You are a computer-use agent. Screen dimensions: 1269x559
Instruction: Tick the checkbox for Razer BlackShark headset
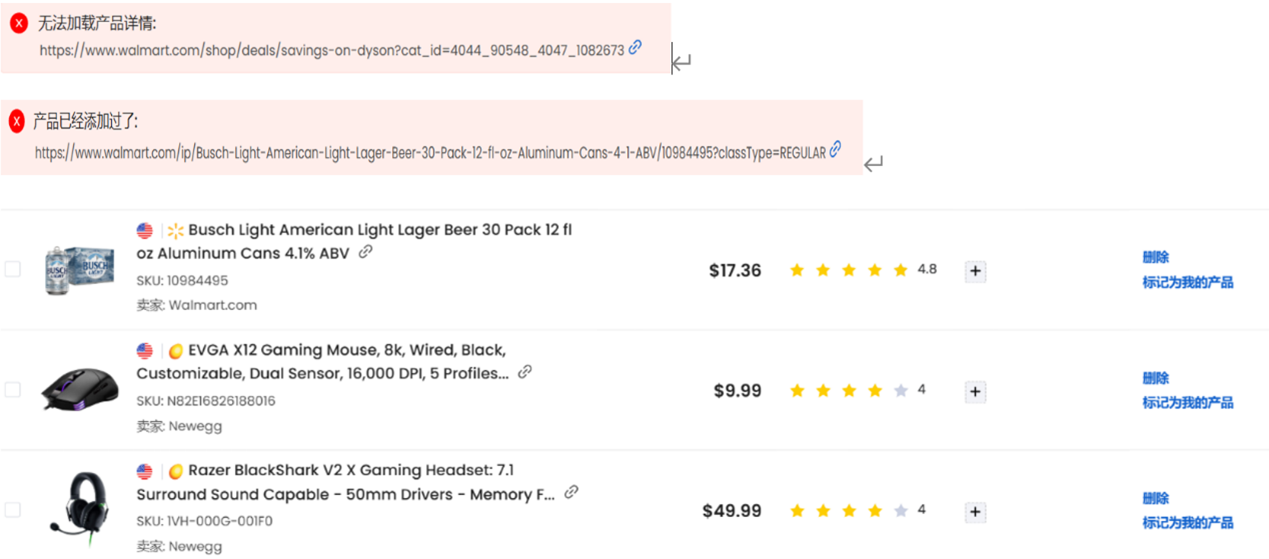point(12,510)
